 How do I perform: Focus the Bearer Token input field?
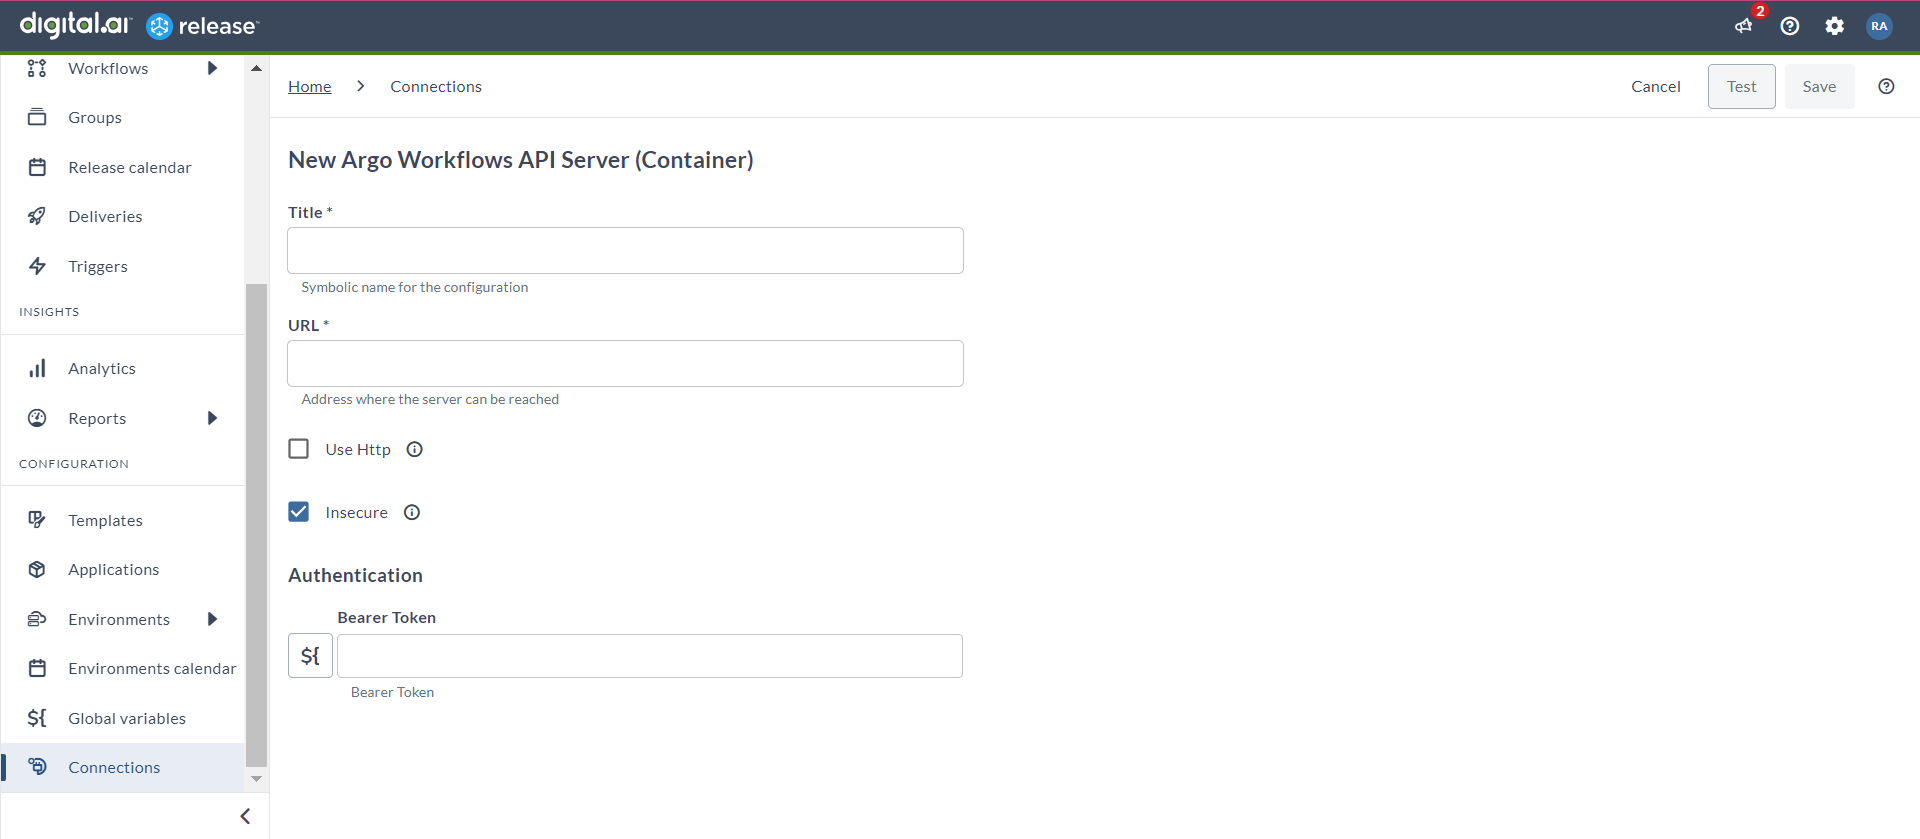pyautogui.click(x=650, y=656)
